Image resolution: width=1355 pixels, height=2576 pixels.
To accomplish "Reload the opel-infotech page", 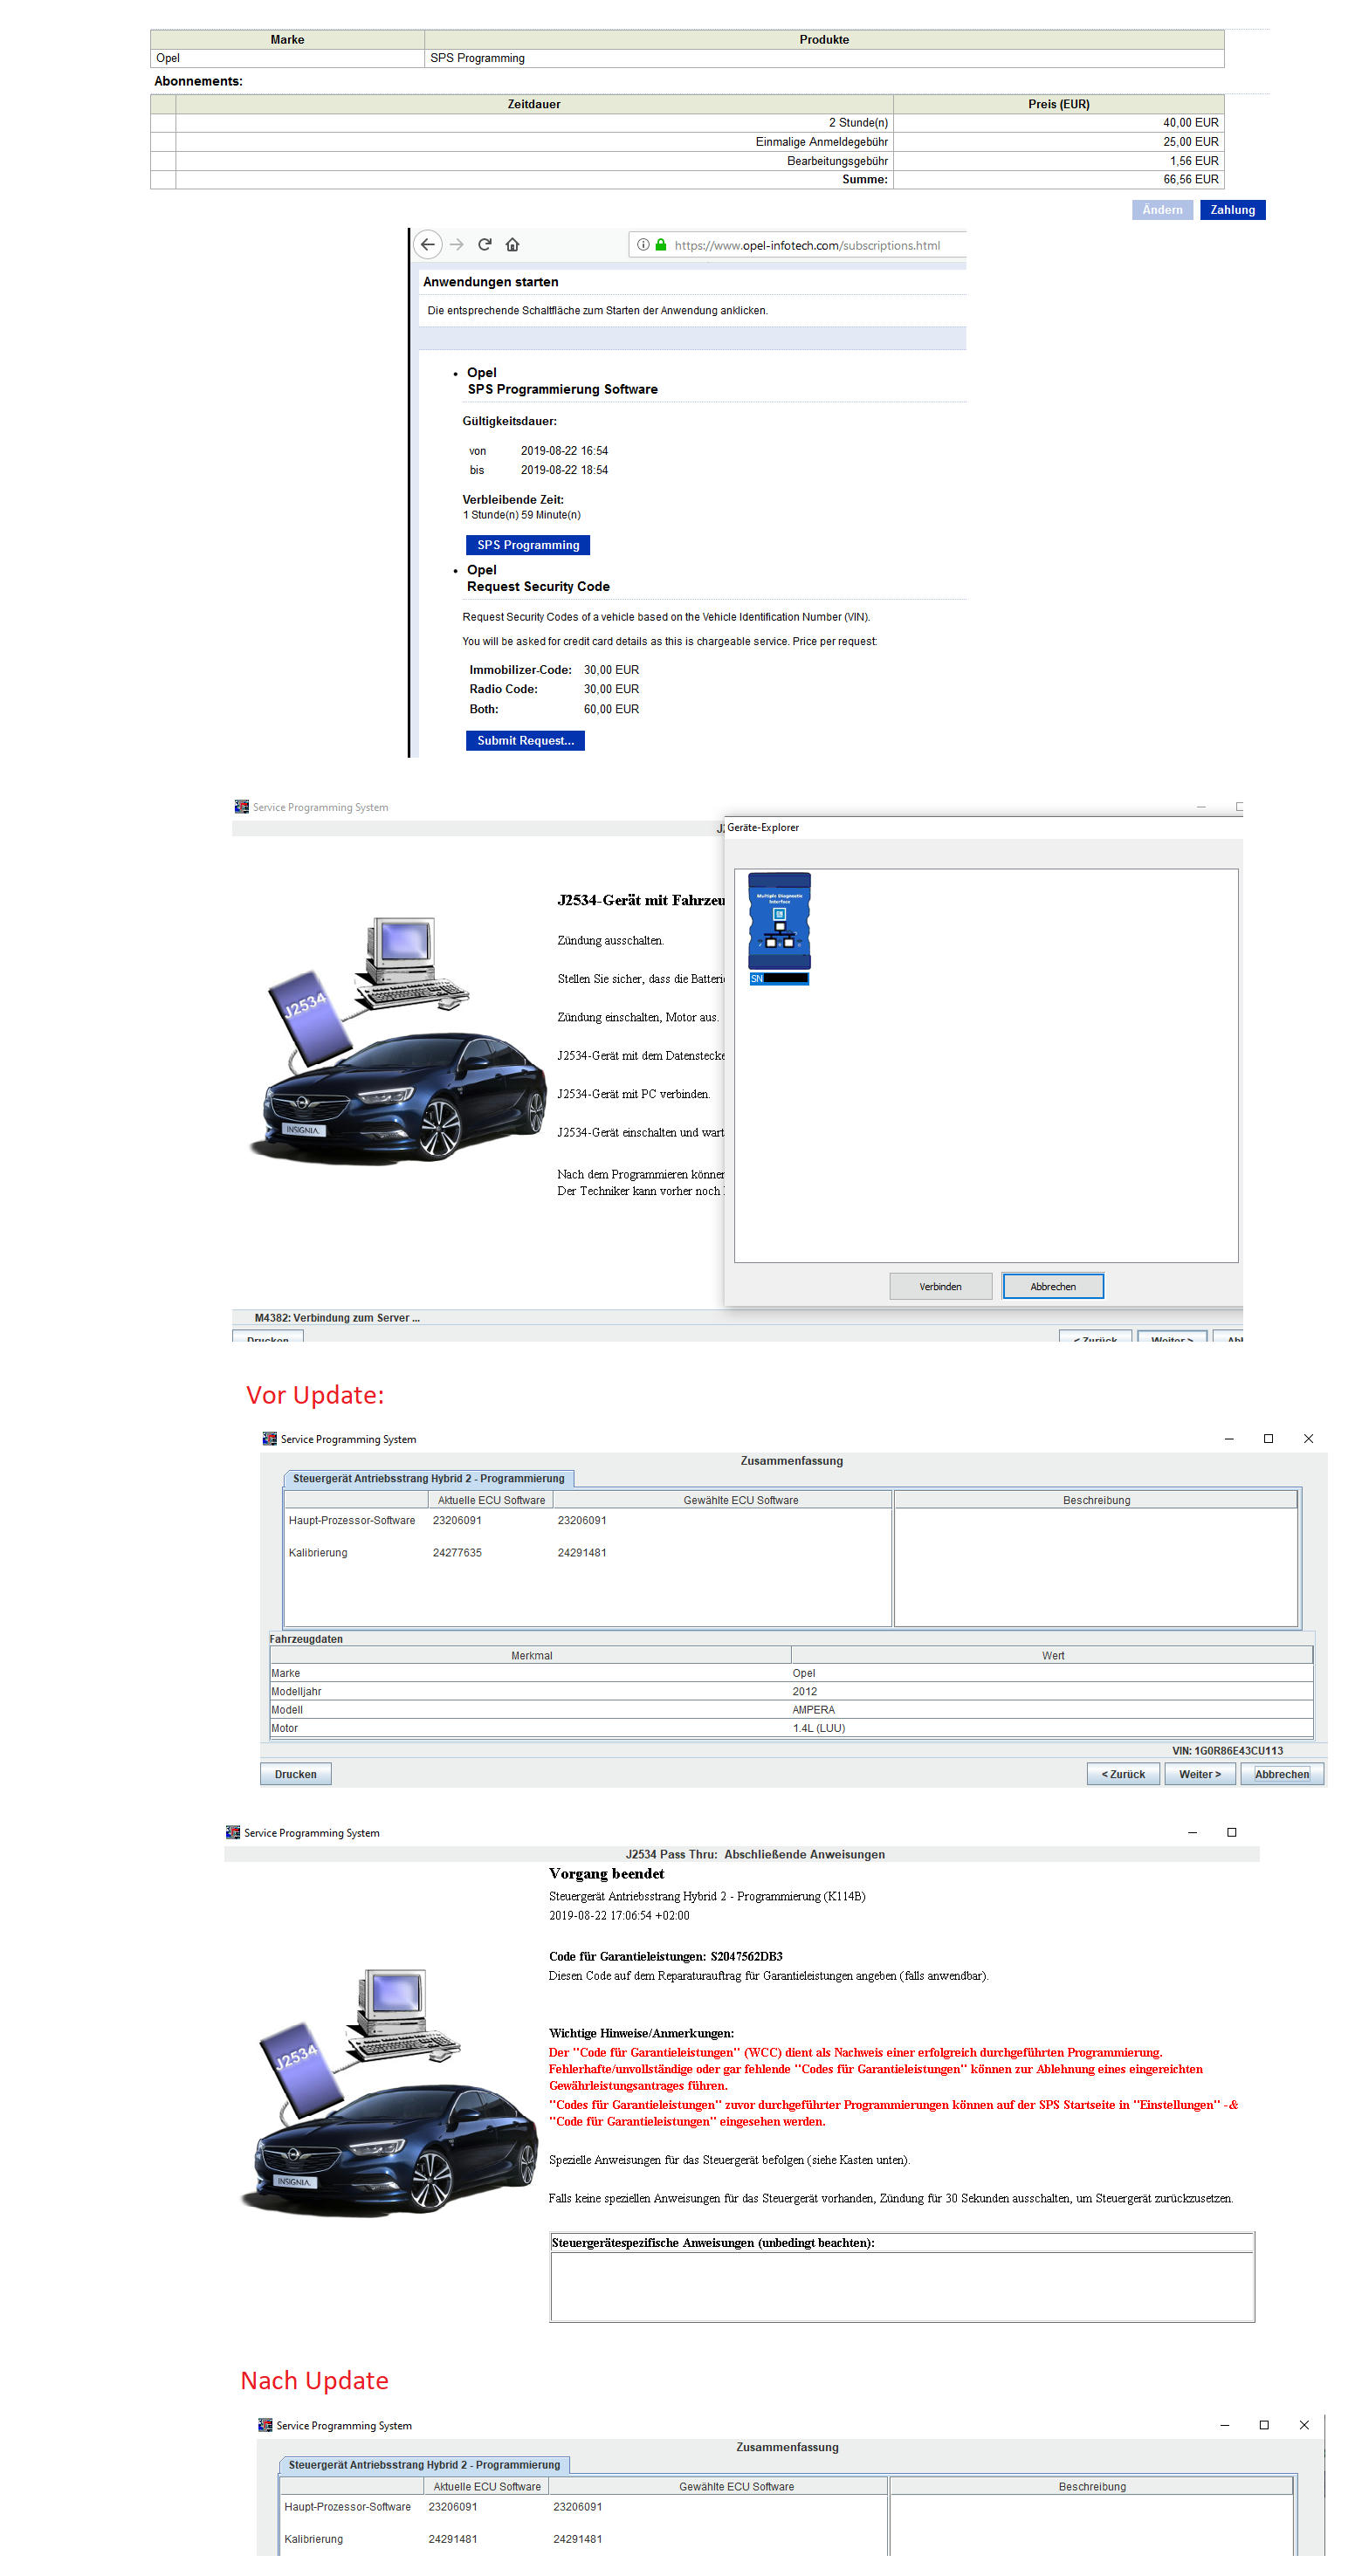I will click(485, 244).
